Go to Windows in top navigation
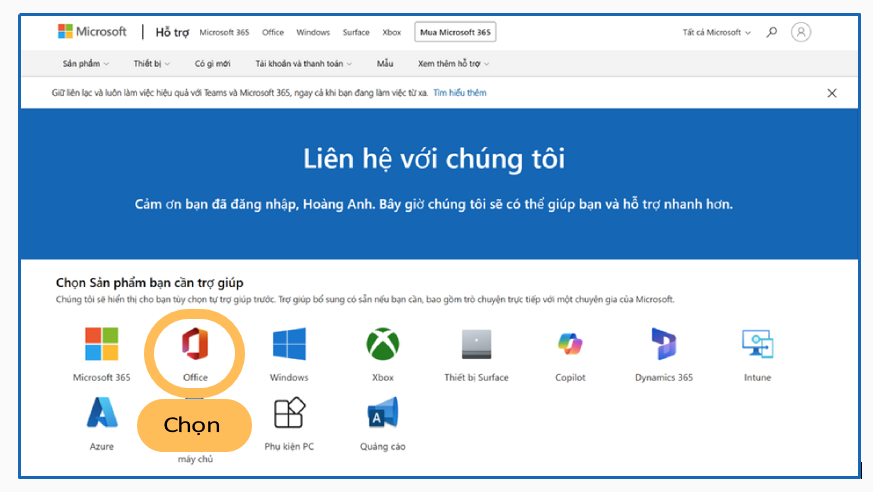This screenshot has width=873, height=492. [x=313, y=32]
